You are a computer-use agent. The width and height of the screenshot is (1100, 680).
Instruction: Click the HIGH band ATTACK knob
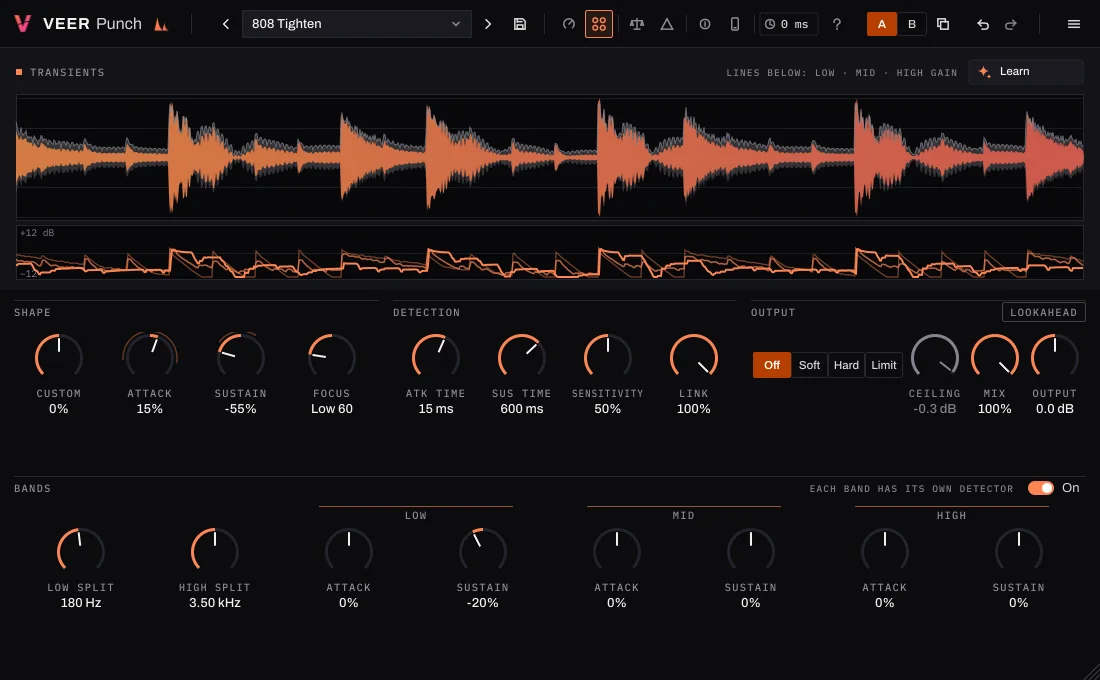point(885,550)
